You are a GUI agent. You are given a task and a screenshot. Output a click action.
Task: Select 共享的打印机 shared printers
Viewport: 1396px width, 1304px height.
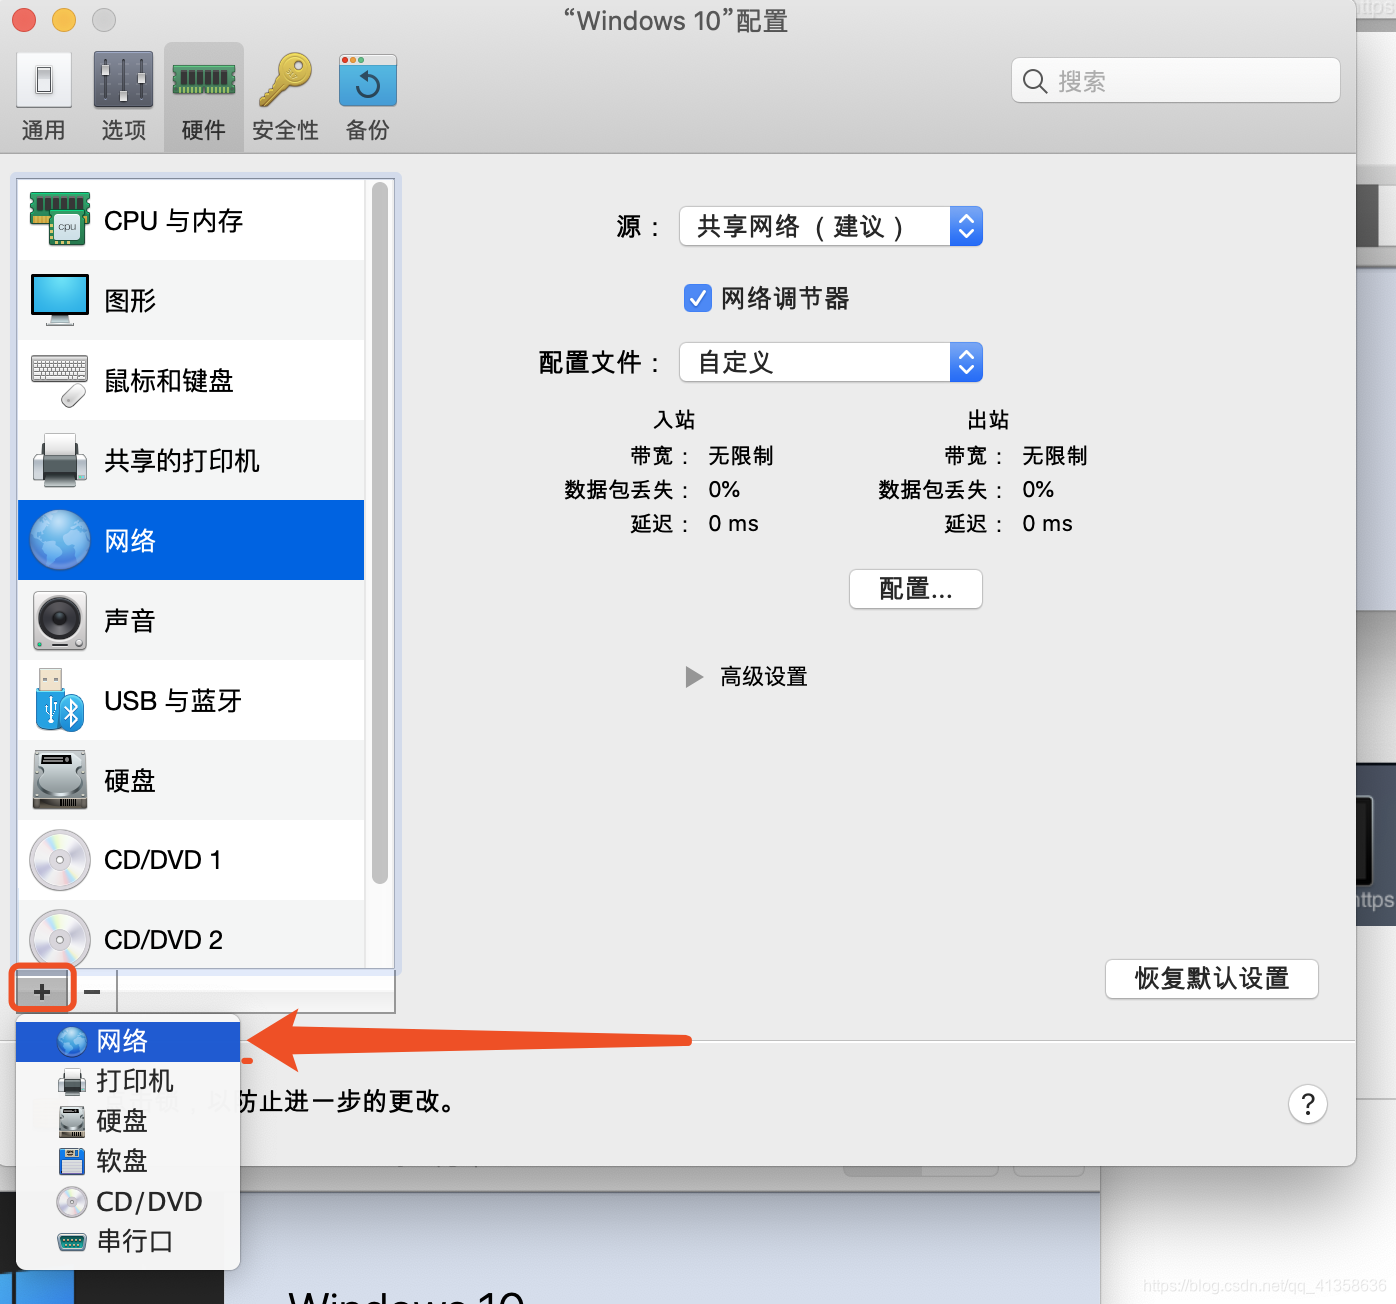(191, 460)
